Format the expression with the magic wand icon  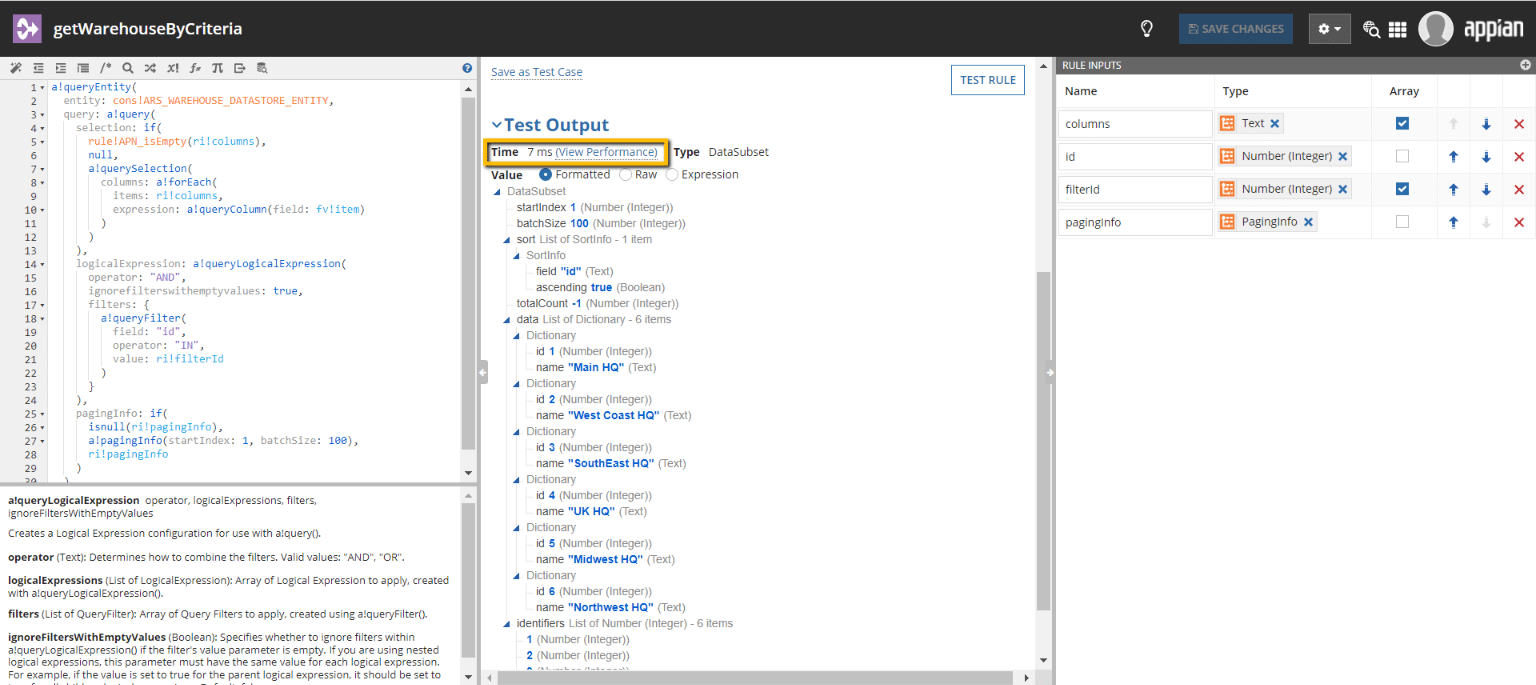pyautogui.click(x=16, y=68)
